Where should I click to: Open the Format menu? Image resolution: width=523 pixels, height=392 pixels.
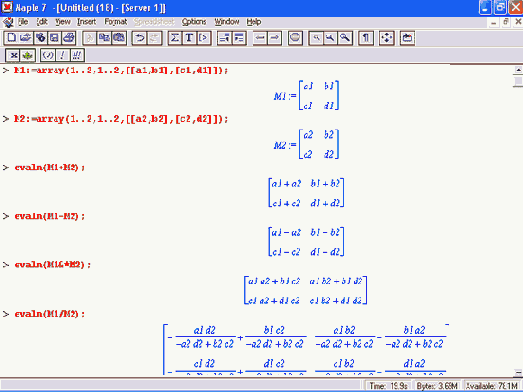pyautogui.click(x=115, y=22)
